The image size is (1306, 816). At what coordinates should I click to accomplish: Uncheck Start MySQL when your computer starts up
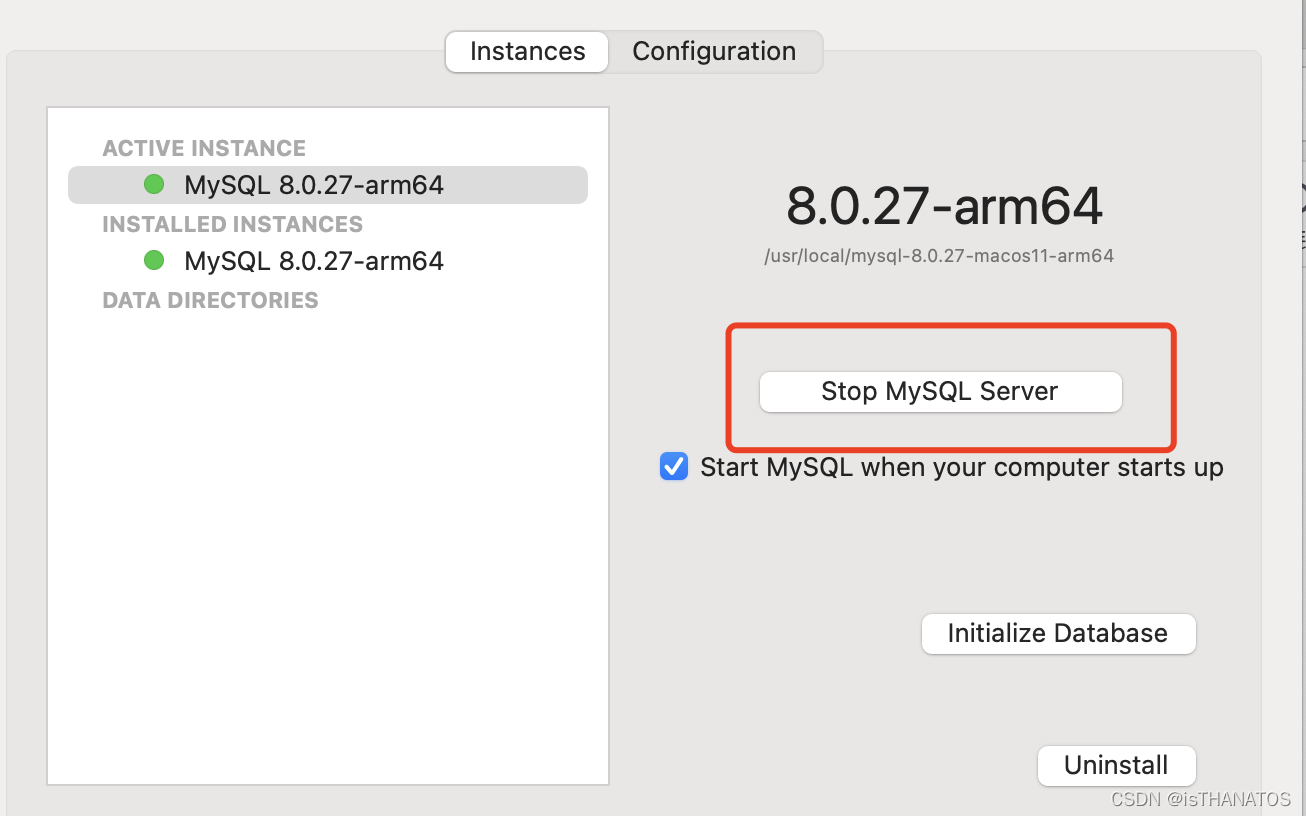click(674, 467)
